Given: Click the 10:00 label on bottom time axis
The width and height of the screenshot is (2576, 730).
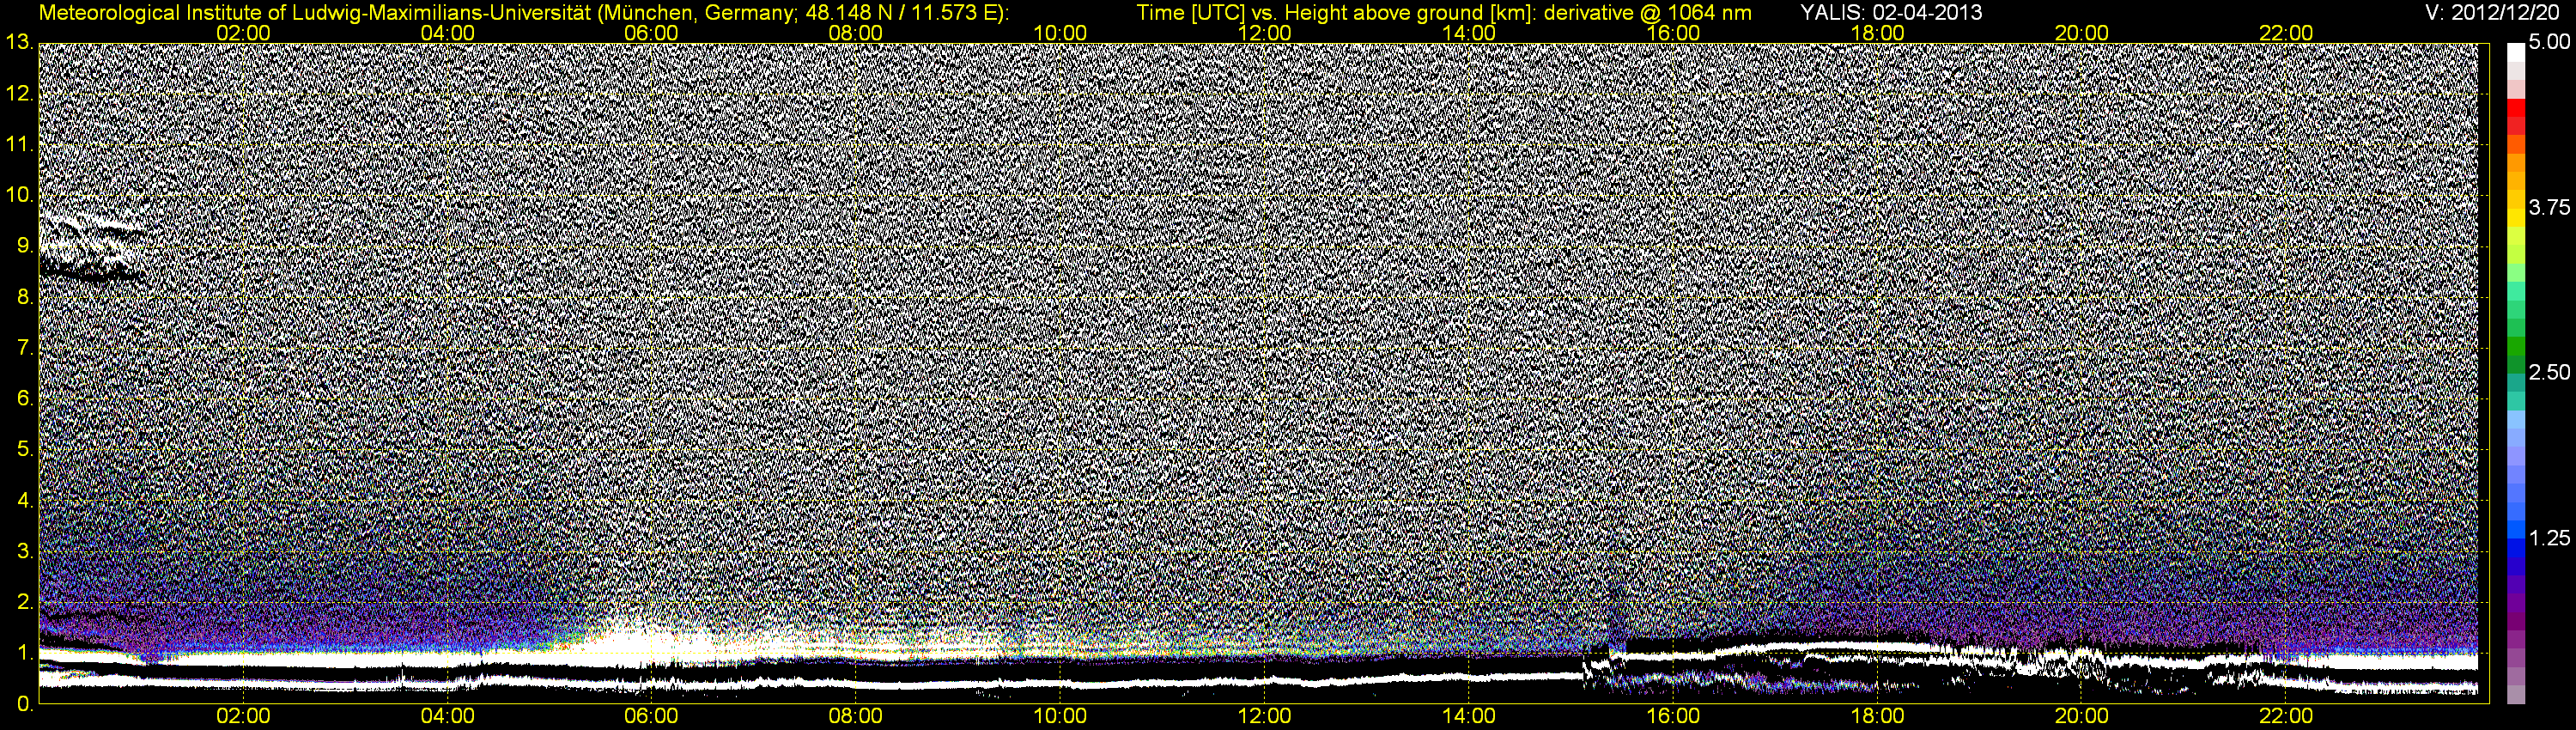Looking at the screenshot, I should pos(1060,716).
